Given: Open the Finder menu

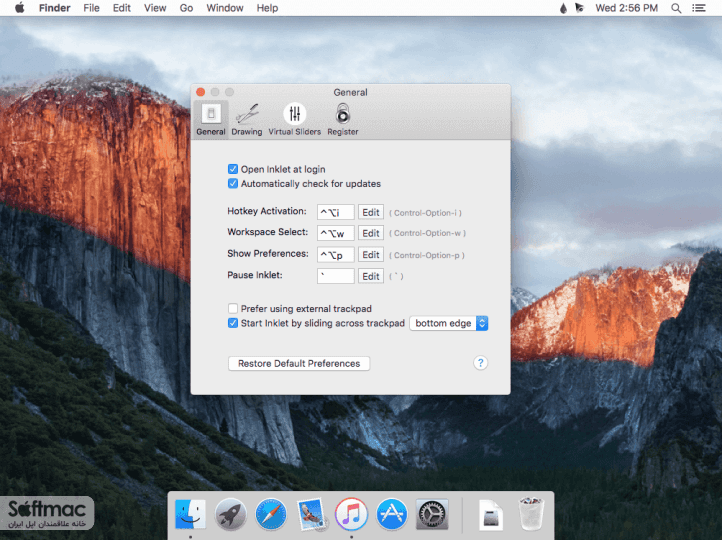Looking at the screenshot, I should [x=54, y=8].
